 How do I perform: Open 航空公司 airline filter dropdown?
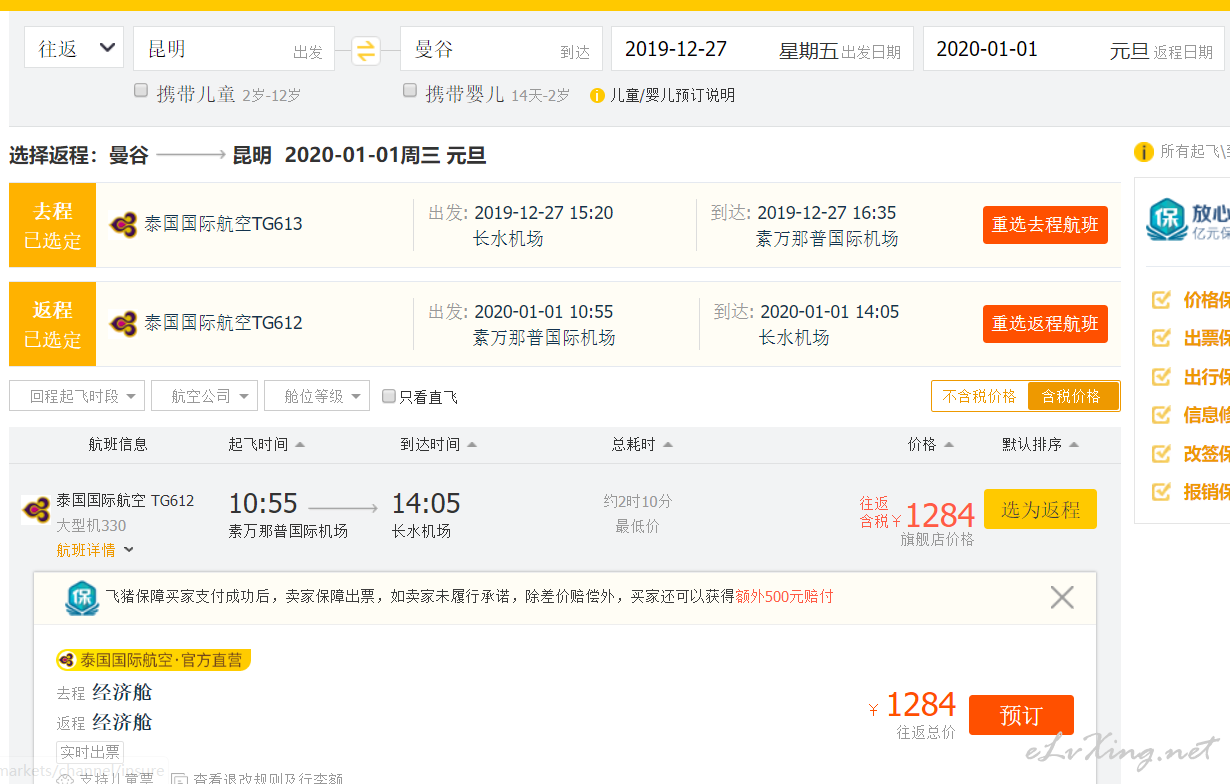204,396
